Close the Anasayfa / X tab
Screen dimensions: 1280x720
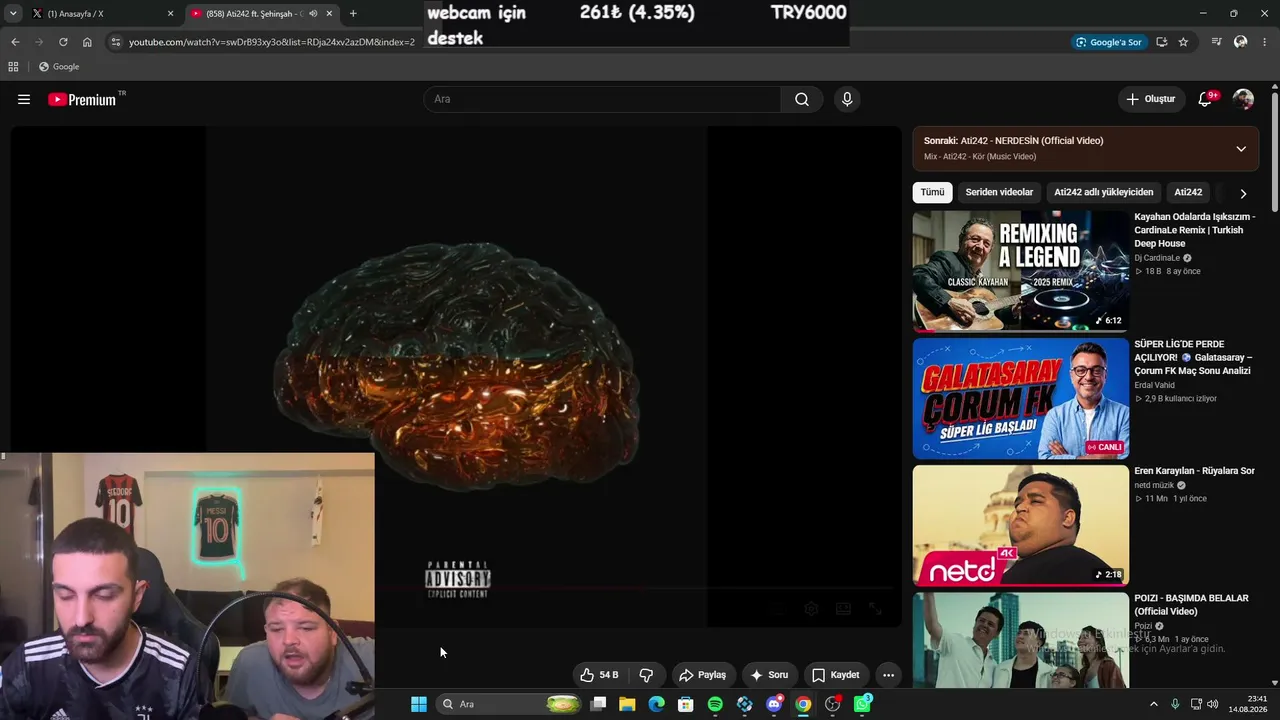[170, 14]
